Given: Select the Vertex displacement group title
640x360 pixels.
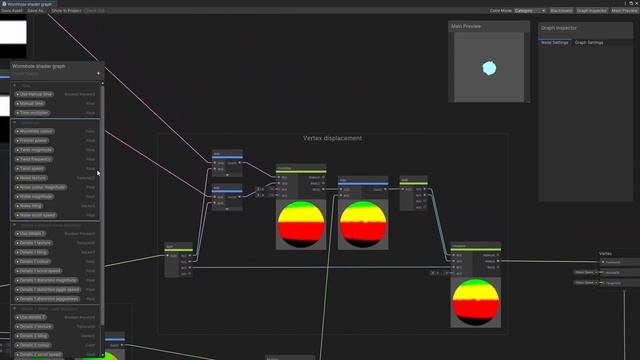Looking at the screenshot, I should click(x=332, y=138).
